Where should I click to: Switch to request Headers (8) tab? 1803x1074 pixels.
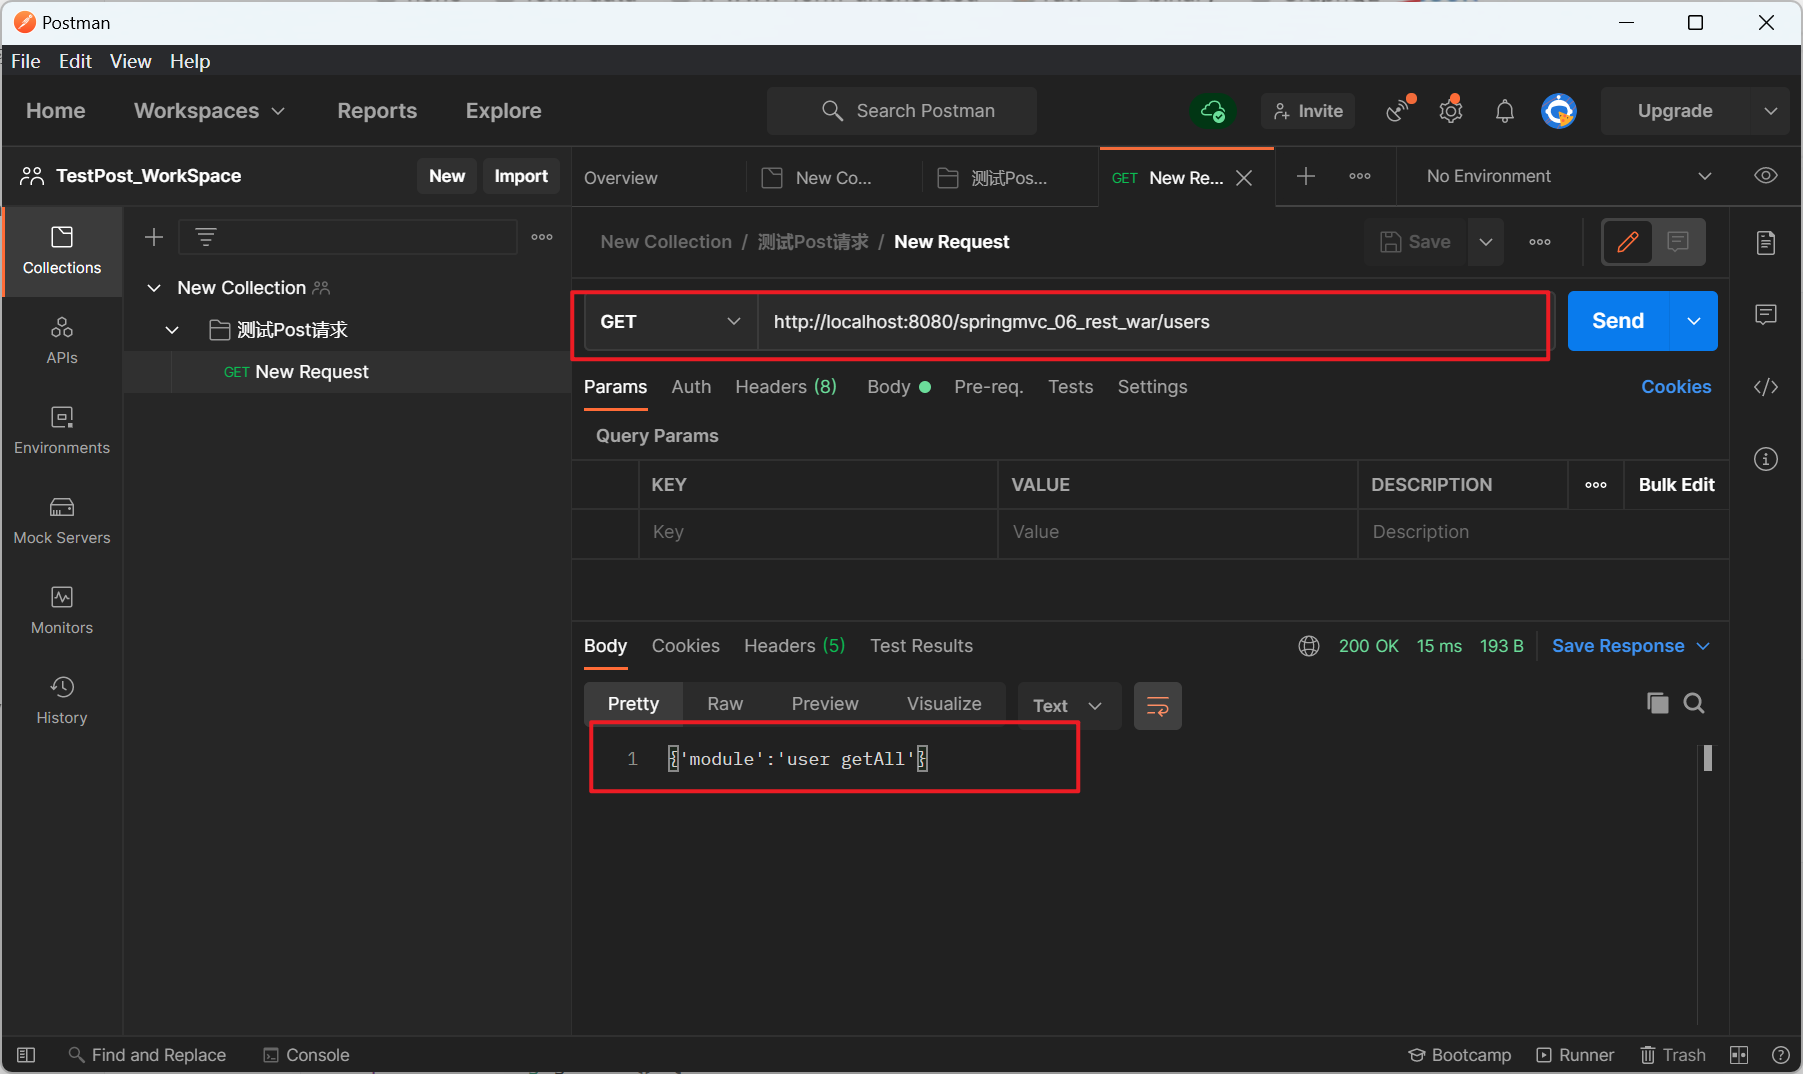[786, 387]
